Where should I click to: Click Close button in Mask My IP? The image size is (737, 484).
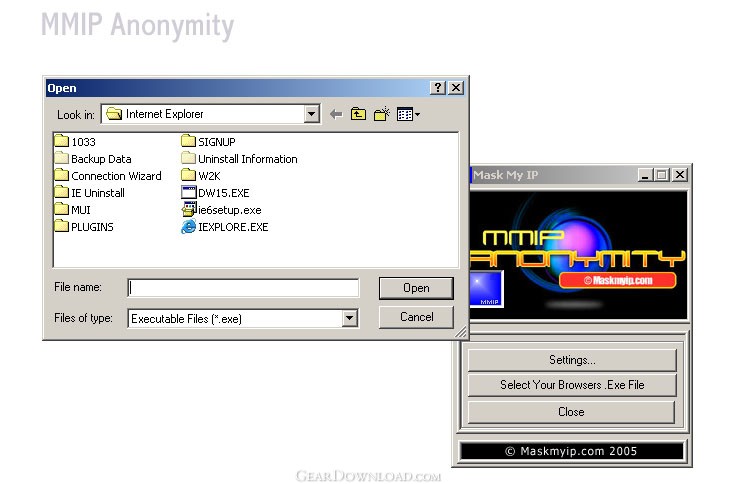pyautogui.click(x=571, y=412)
